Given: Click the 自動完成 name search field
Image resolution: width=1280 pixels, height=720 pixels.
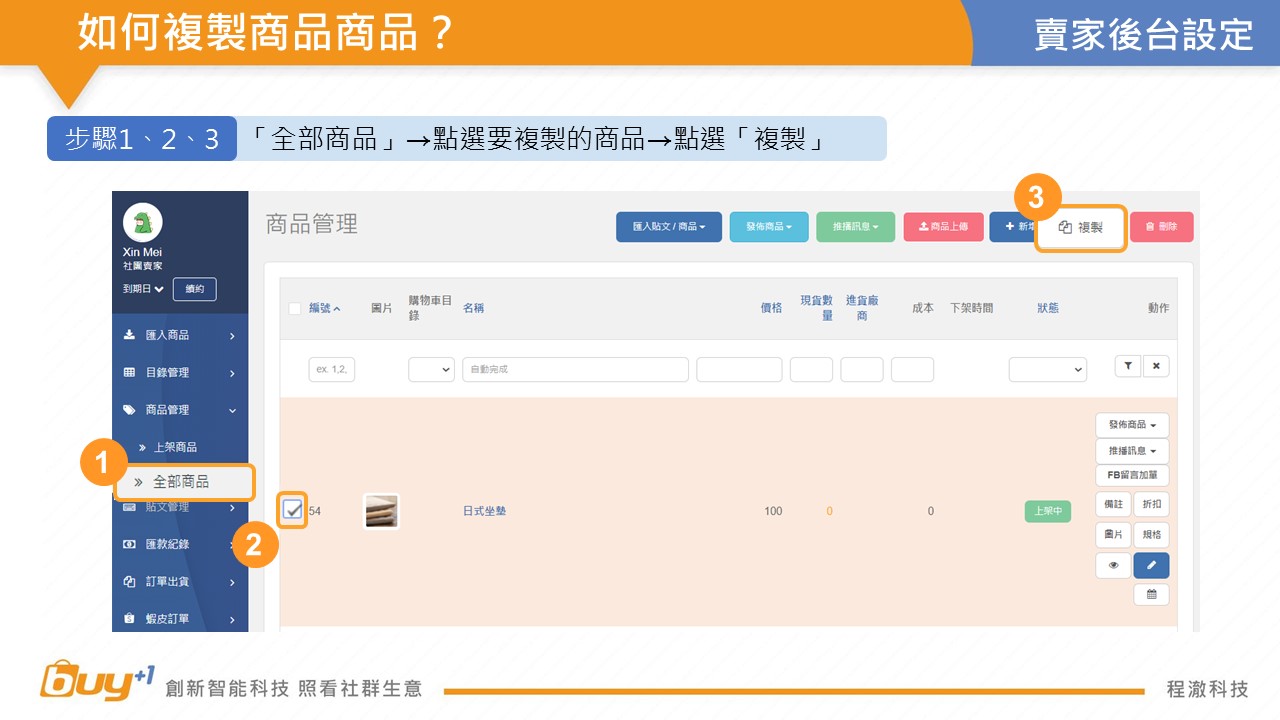Looking at the screenshot, I should pos(575,369).
